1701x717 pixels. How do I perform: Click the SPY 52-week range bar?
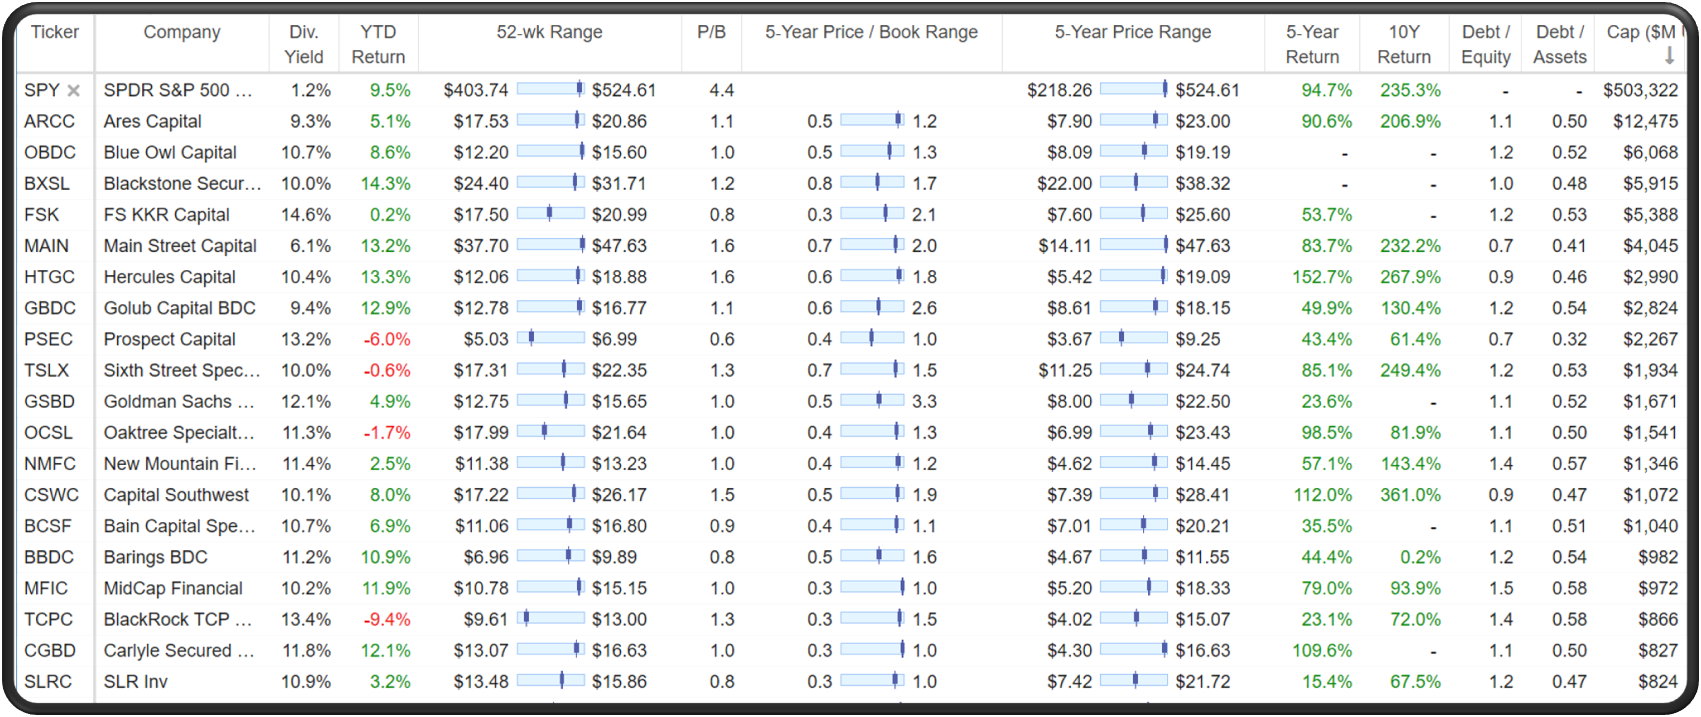551,89
